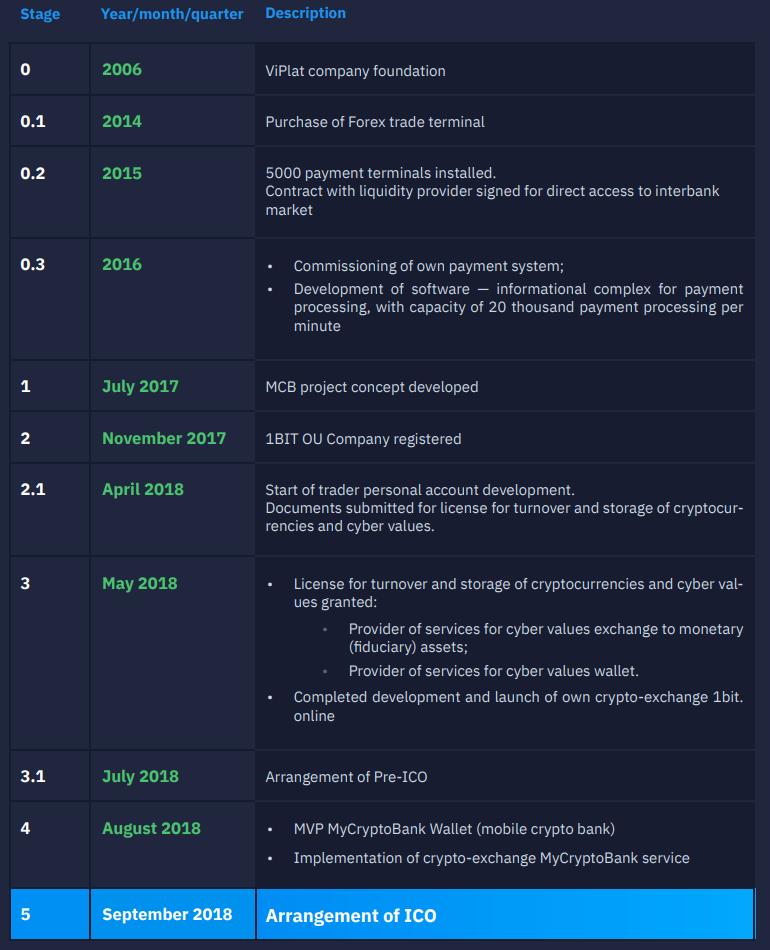
Task: Click the ViPlat company foundation description
Action: pos(355,71)
